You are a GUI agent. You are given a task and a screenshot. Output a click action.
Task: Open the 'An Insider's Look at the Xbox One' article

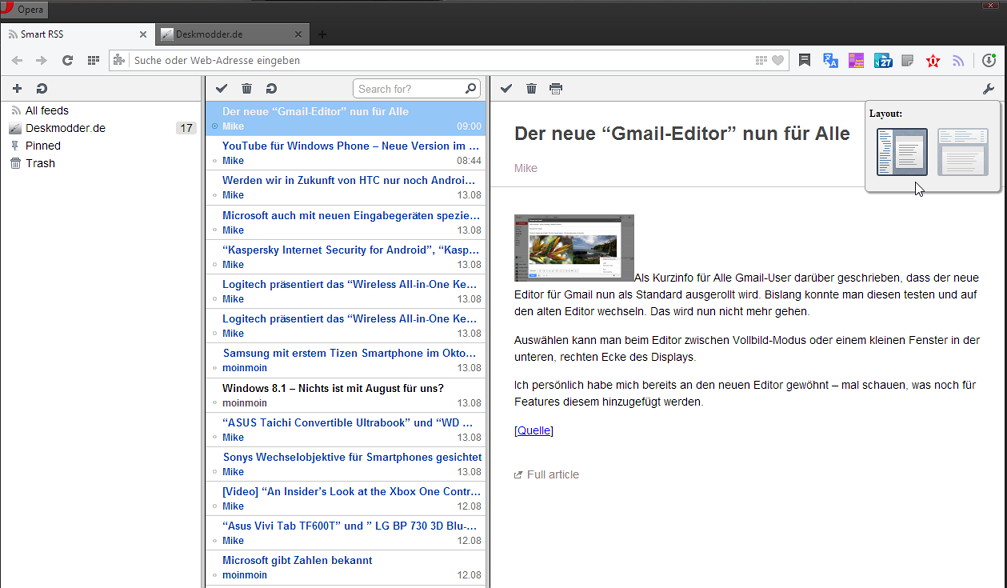346,498
